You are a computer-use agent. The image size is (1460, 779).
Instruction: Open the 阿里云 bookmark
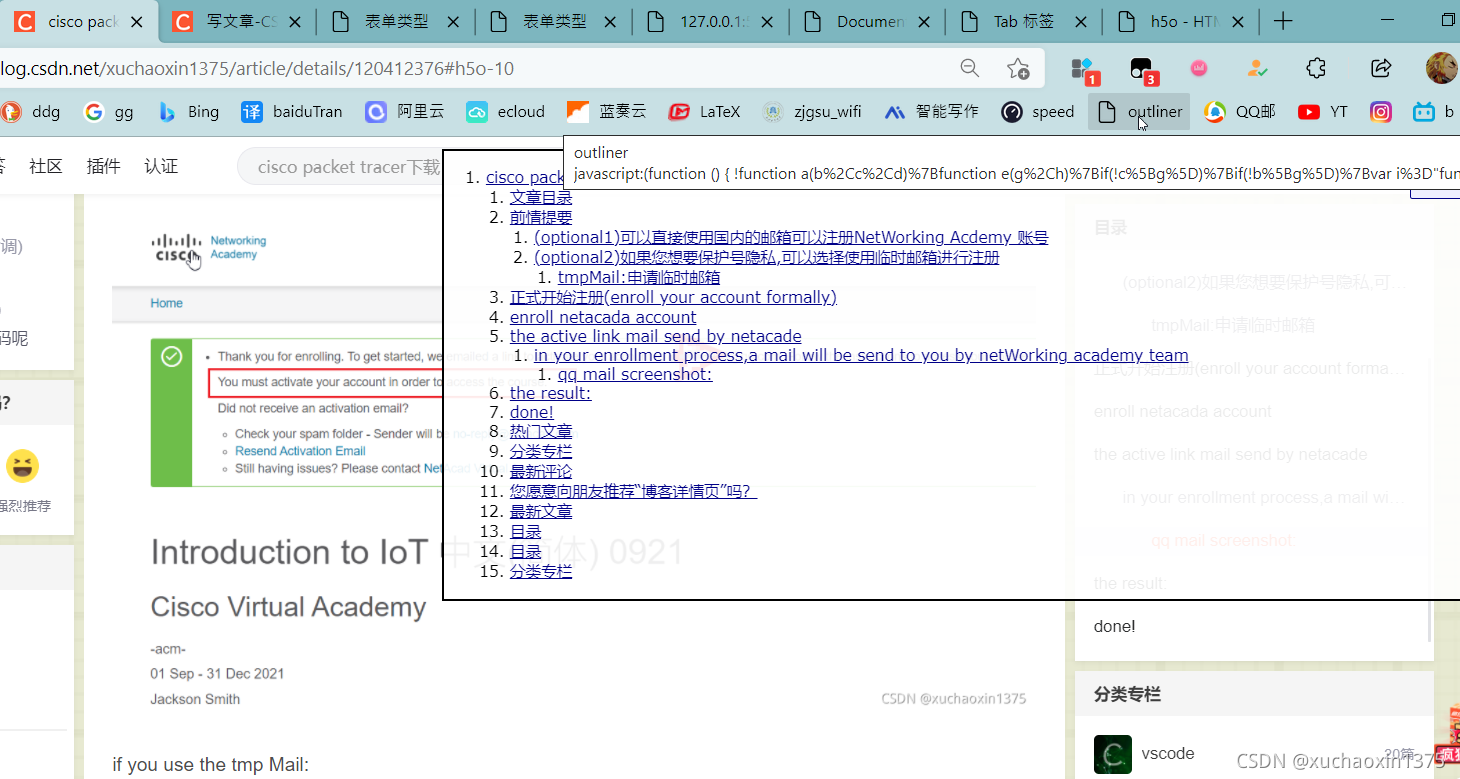405,112
